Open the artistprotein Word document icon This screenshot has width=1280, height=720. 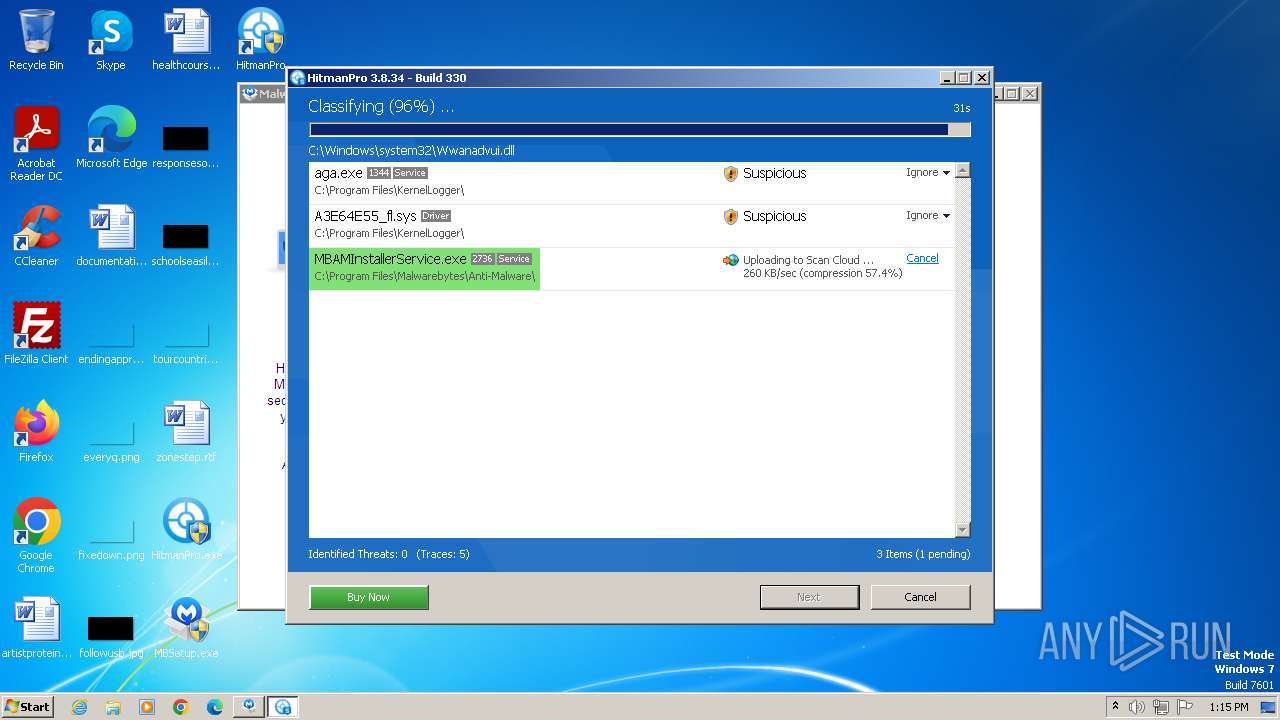36,628
